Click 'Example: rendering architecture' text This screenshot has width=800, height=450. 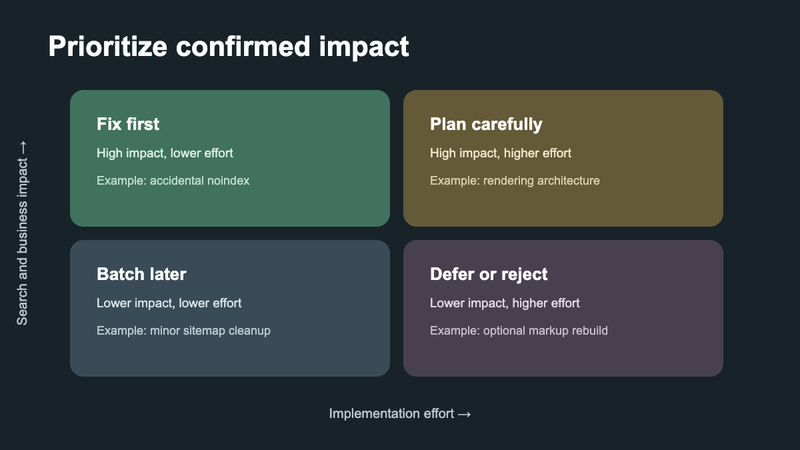(x=515, y=181)
